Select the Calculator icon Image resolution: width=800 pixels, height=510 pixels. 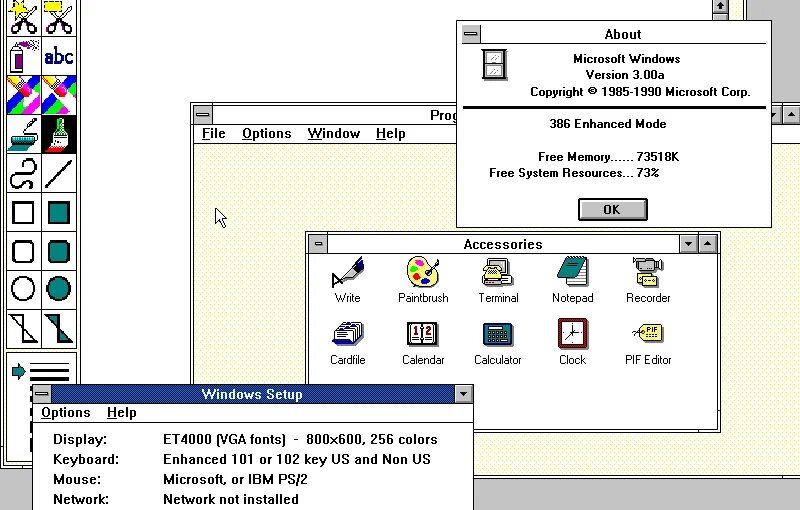[498, 342]
